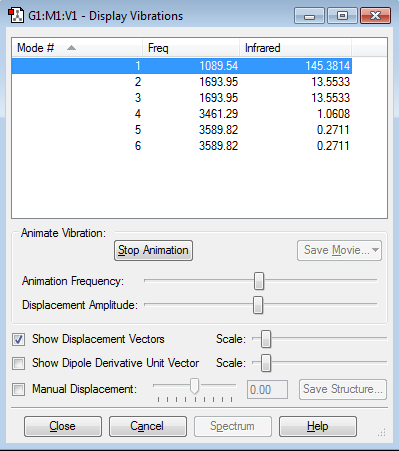The width and height of the screenshot is (399, 451).
Task: Open the Spectrum button
Action: pos(233,426)
